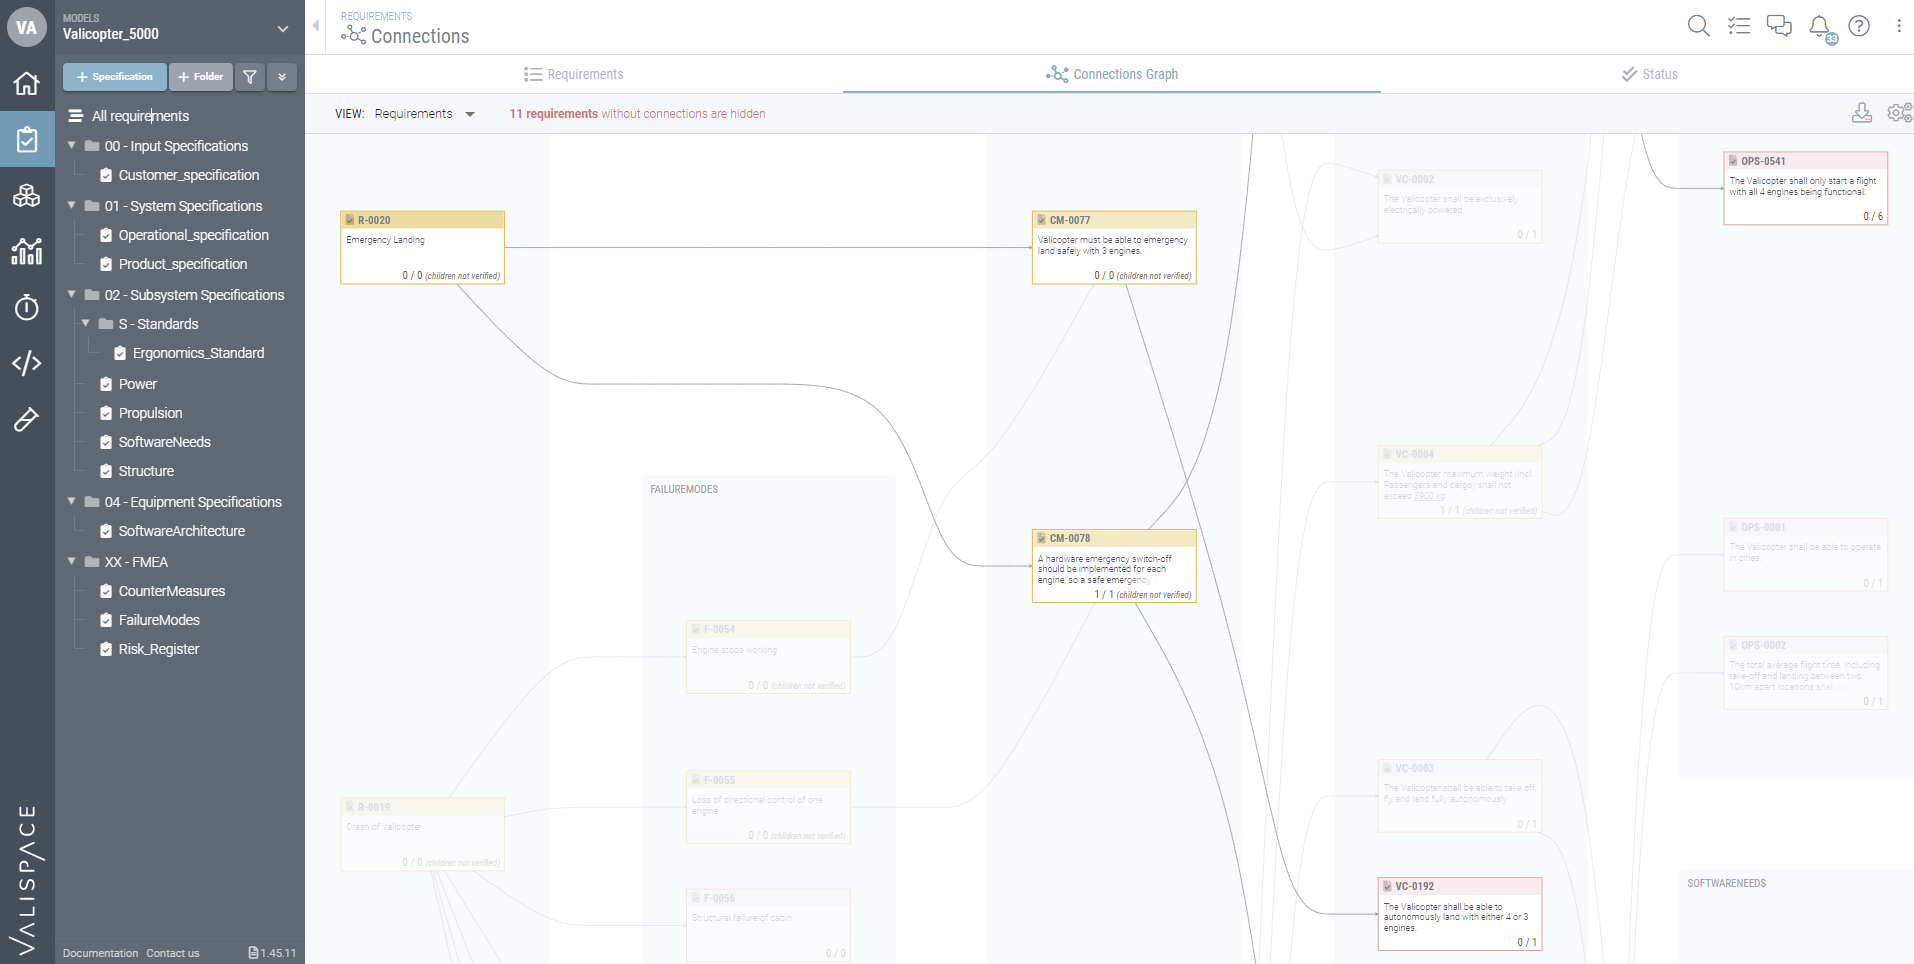Open the analyses chart icon in the sidebar
The image size is (1914, 964).
pyautogui.click(x=26, y=252)
